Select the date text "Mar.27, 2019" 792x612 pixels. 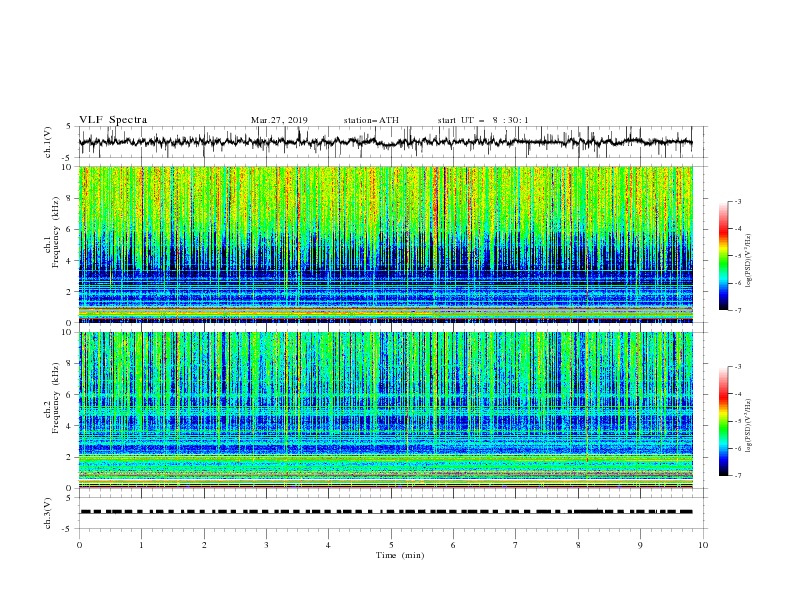pyautogui.click(x=279, y=120)
